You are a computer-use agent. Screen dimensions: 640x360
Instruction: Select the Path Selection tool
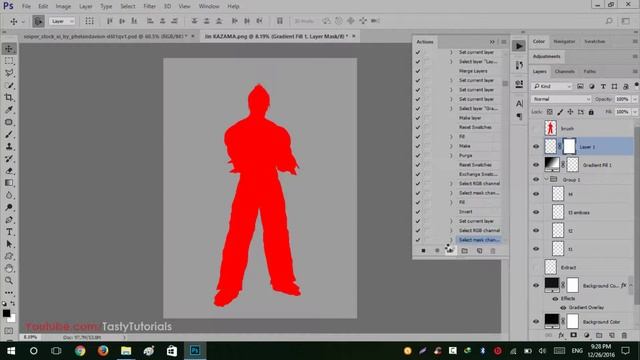[9, 244]
